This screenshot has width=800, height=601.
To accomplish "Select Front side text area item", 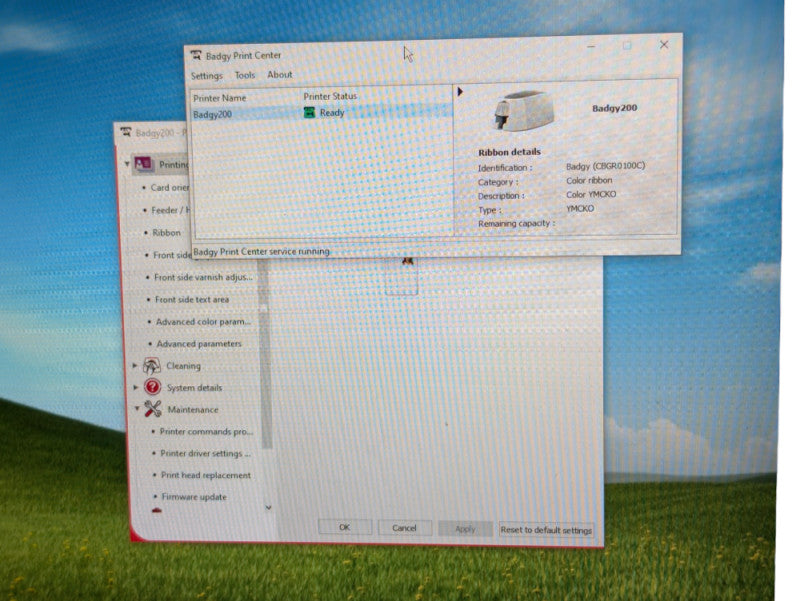I will 192,300.
